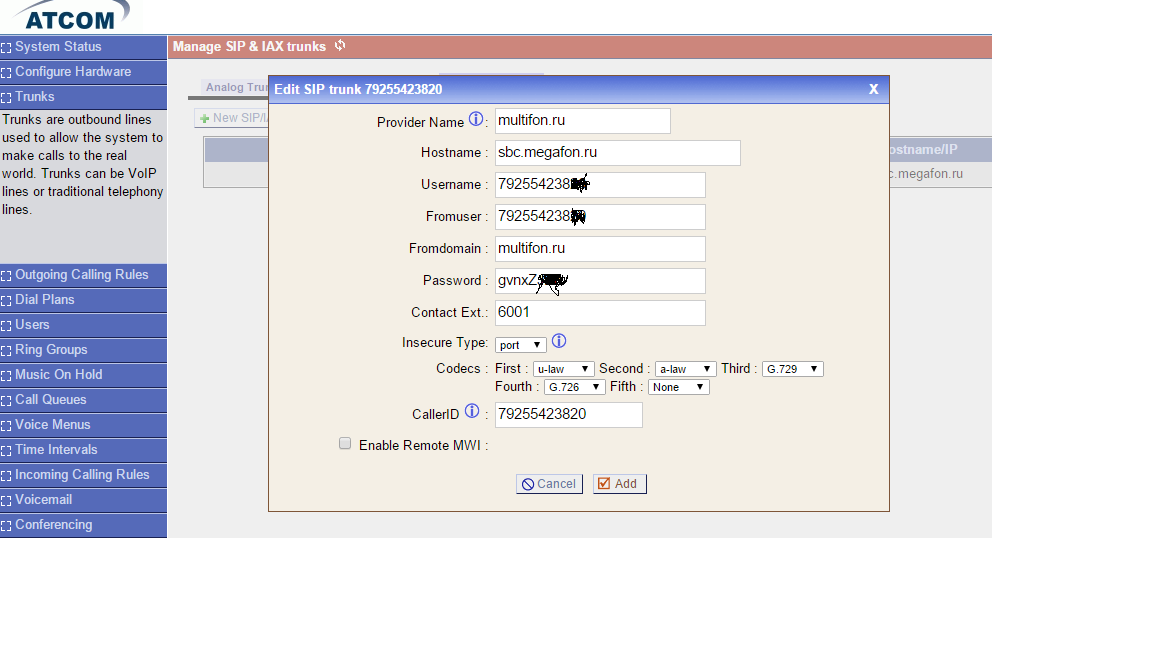This screenshot has width=1152, height=648.
Task: Go to Outgoing Calling Rules menu
Action: [83, 275]
